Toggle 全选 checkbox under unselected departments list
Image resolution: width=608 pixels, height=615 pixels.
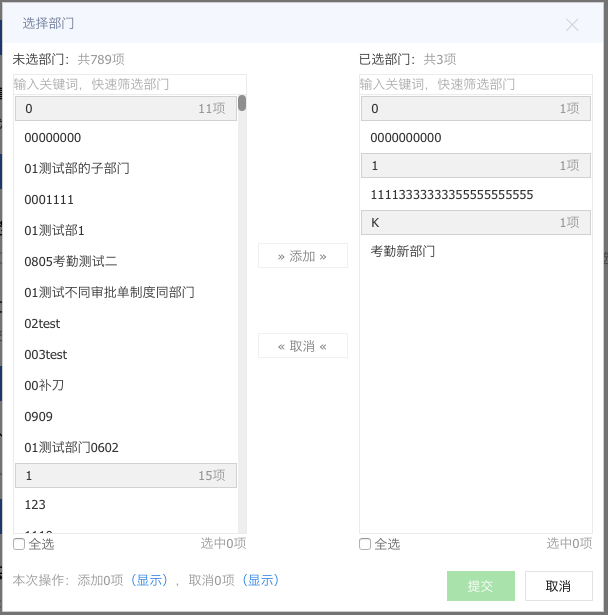coord(19,544)
